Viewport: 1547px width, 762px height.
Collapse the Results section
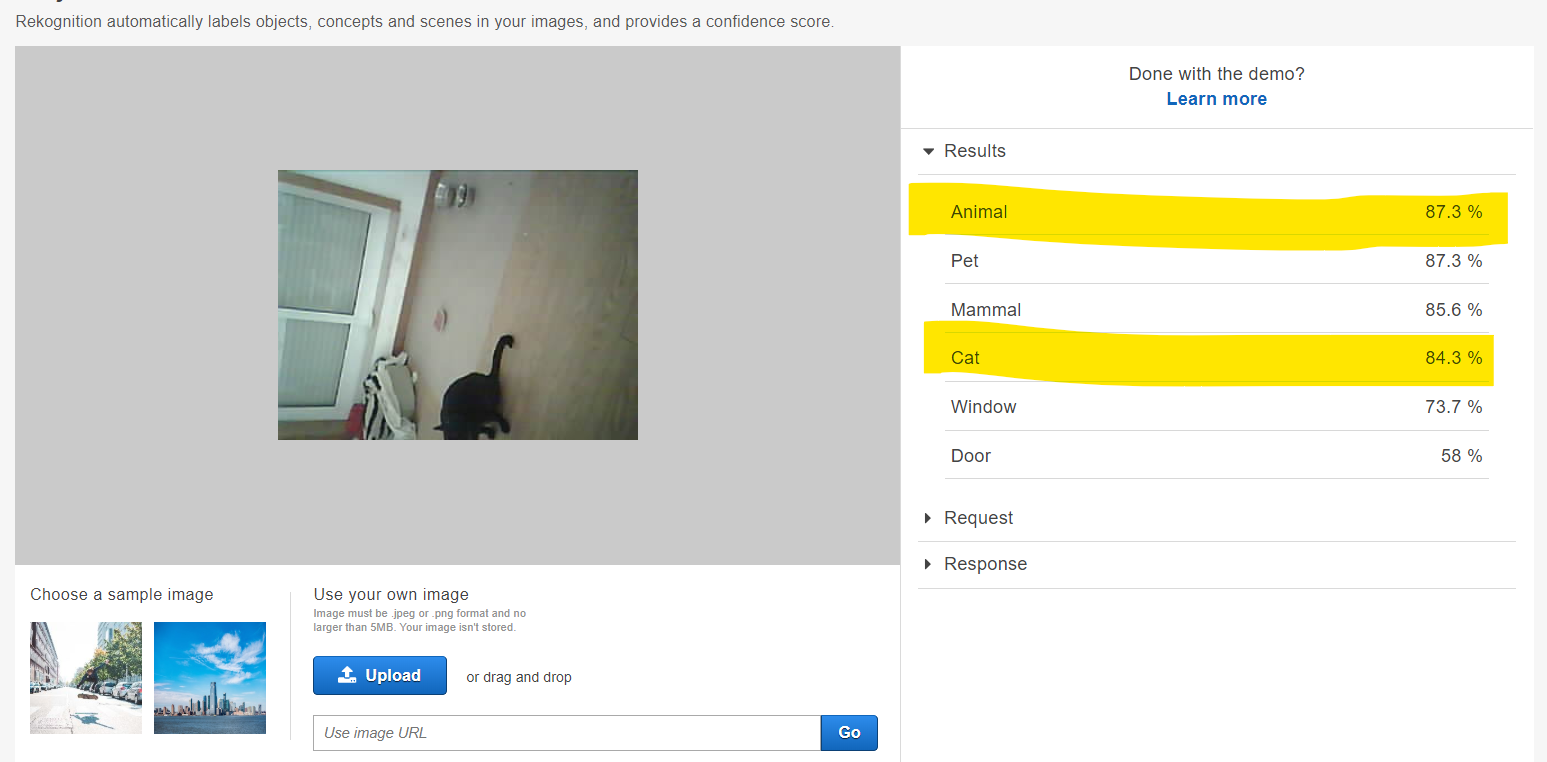point(965,151)
